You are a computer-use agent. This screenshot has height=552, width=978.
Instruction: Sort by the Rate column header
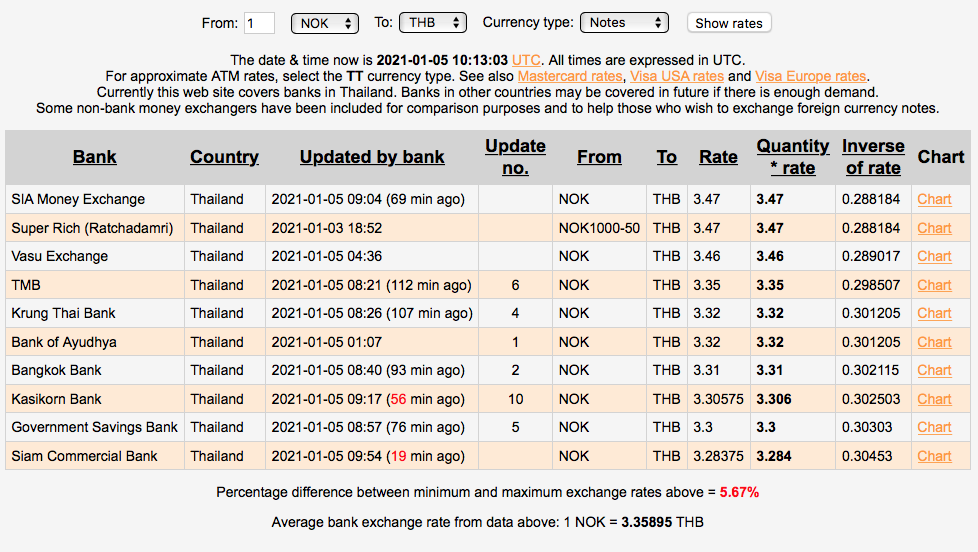(x=718, y=157)
